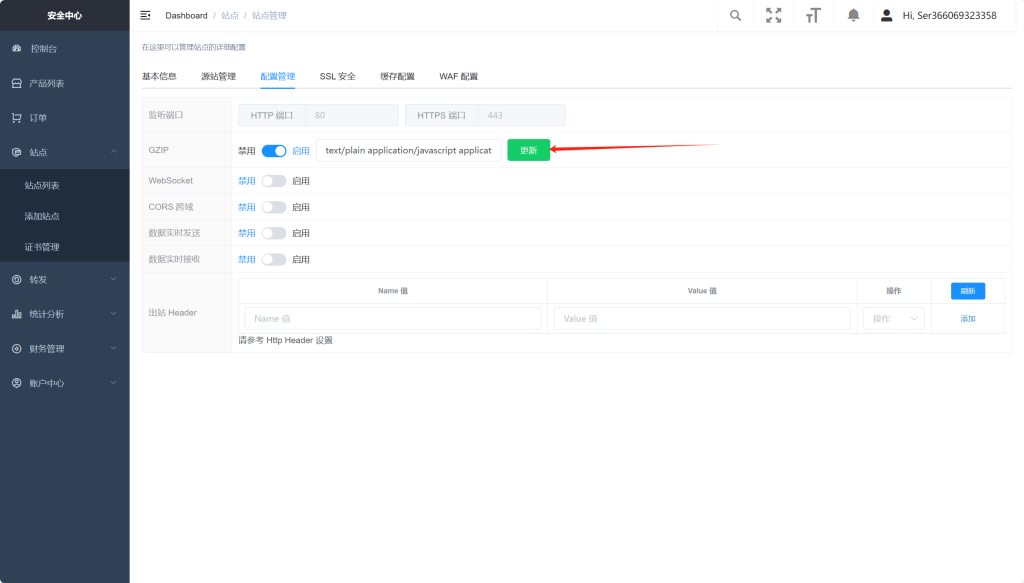Open the 控制台 dashboard menu item

(x=43, y=48)
